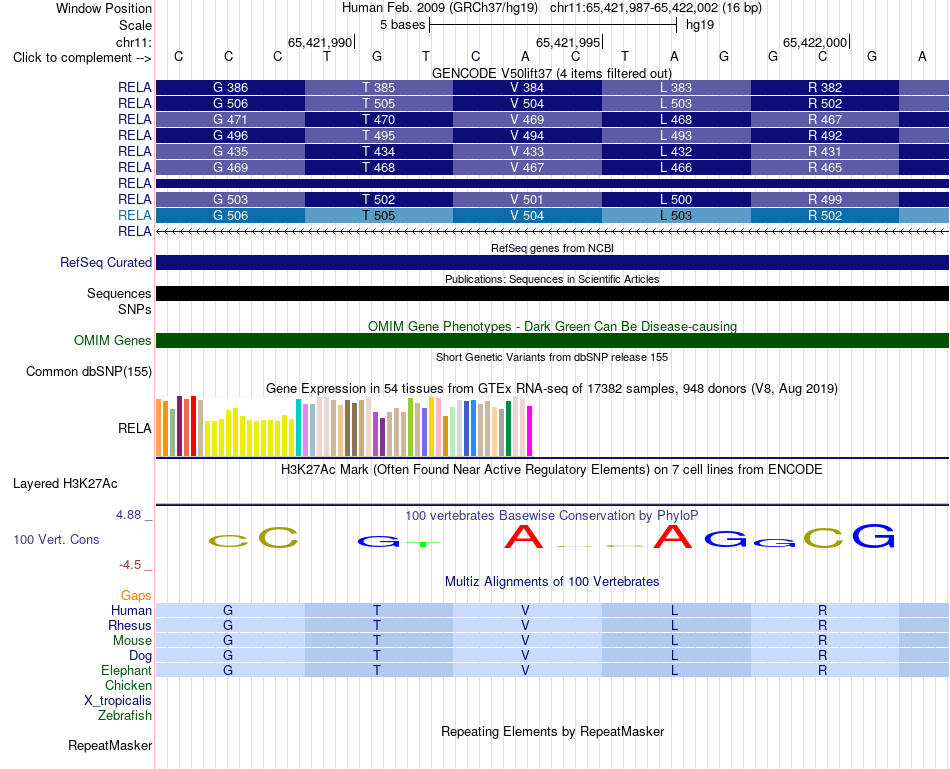
Task: Select the Elephant species row label
Action: pyautogui.click(x=127, y=670)
